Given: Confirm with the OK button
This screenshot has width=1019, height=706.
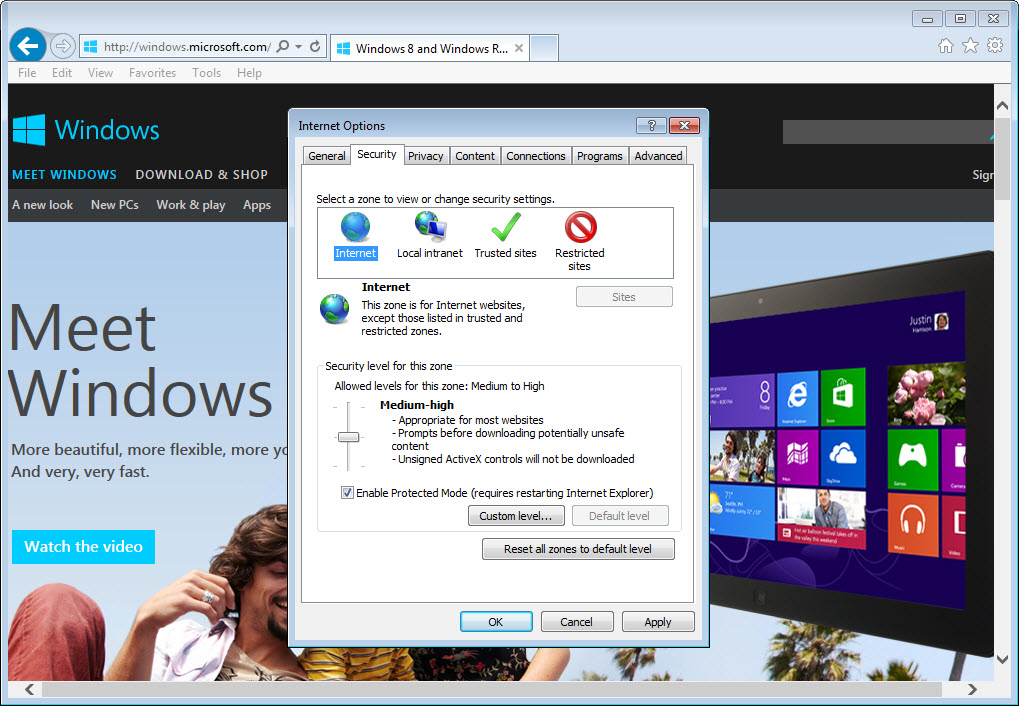Looking at the screenshot, I should click(496, 622).
